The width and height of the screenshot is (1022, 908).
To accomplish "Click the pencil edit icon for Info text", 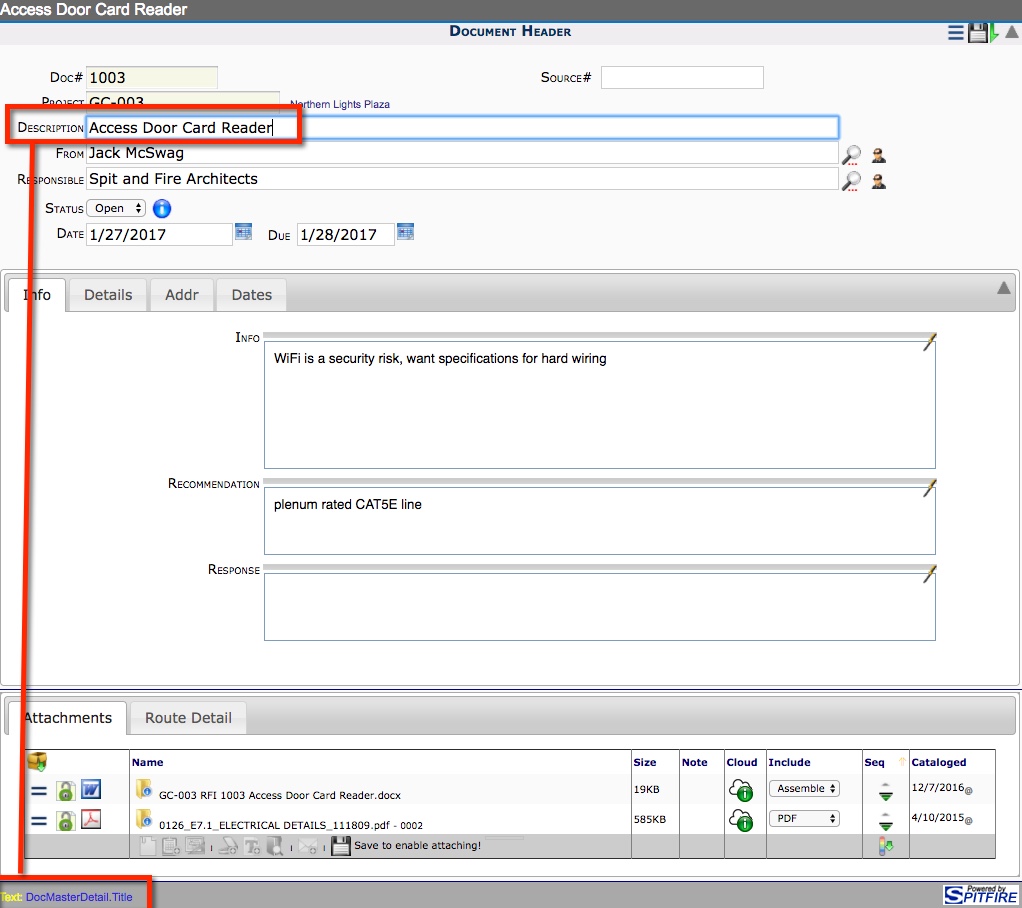I will [x=929, y=342].
